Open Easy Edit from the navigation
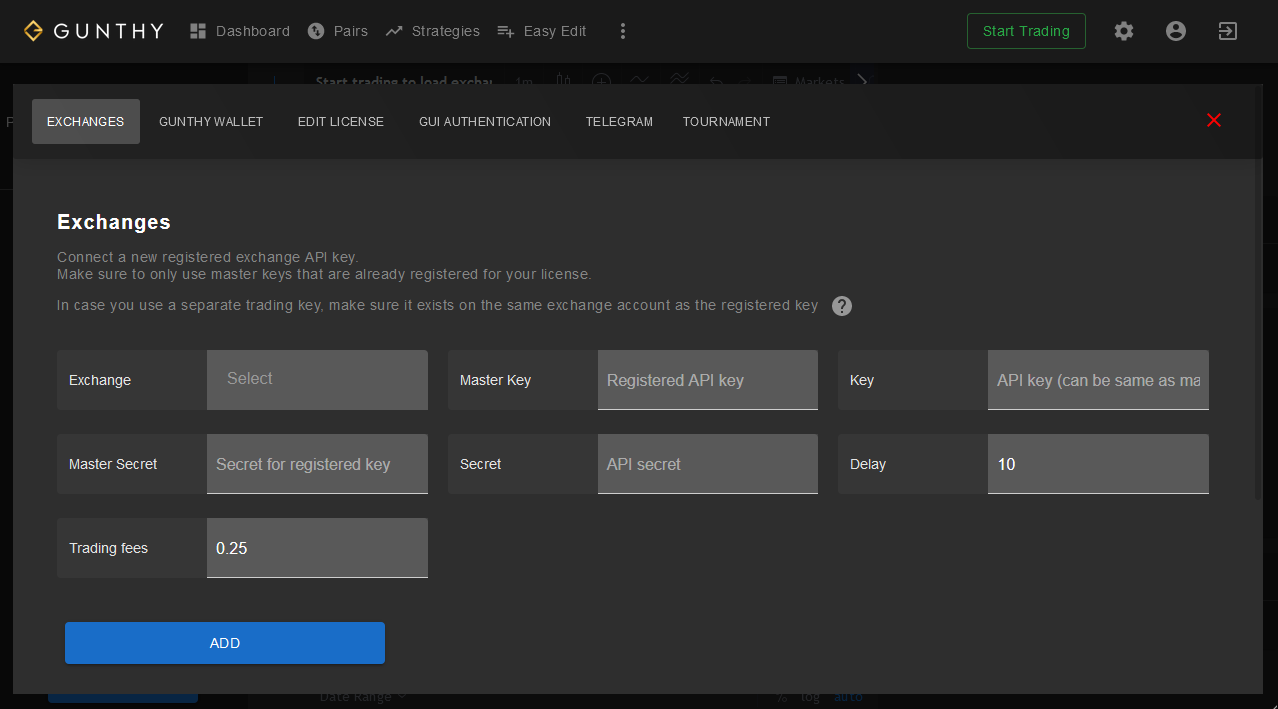1278x709 pixels. point(542,31)
